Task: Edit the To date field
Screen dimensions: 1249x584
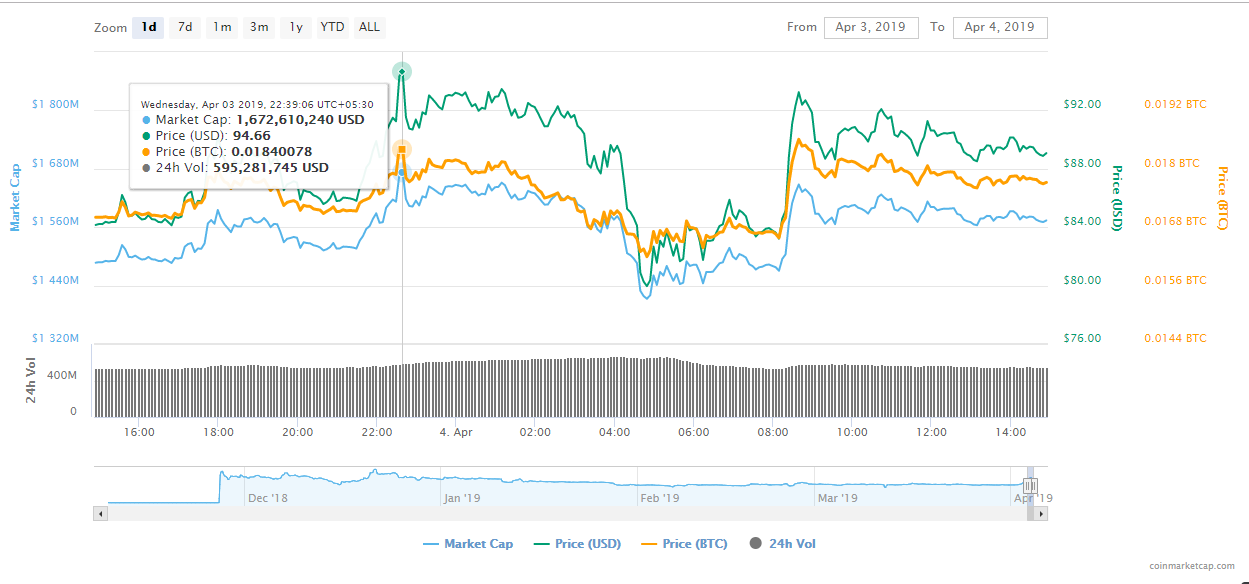Action: [x=1000, y=27]
